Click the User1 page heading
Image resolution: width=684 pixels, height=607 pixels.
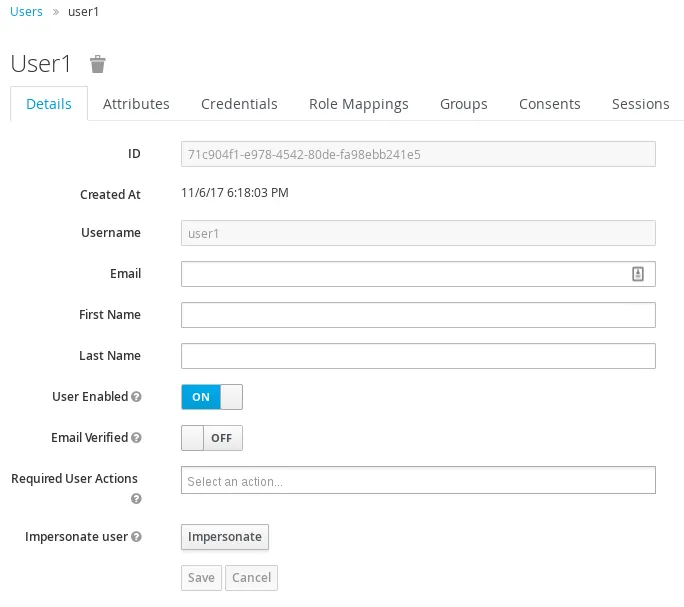tap(41, 64)
